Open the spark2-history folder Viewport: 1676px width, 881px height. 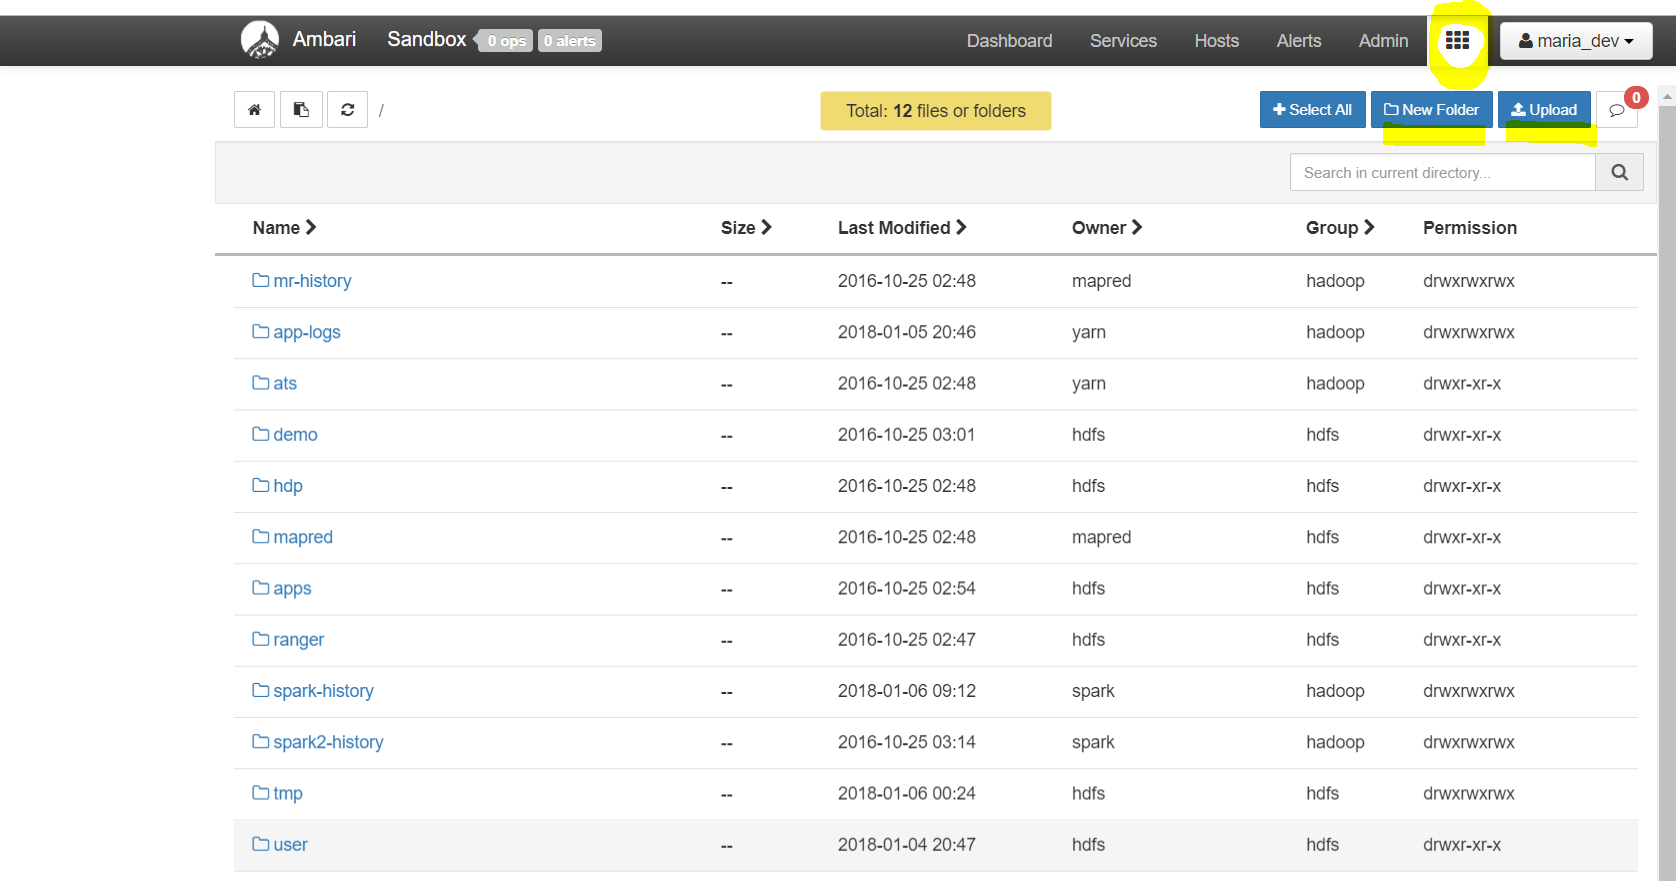point(328,742)
